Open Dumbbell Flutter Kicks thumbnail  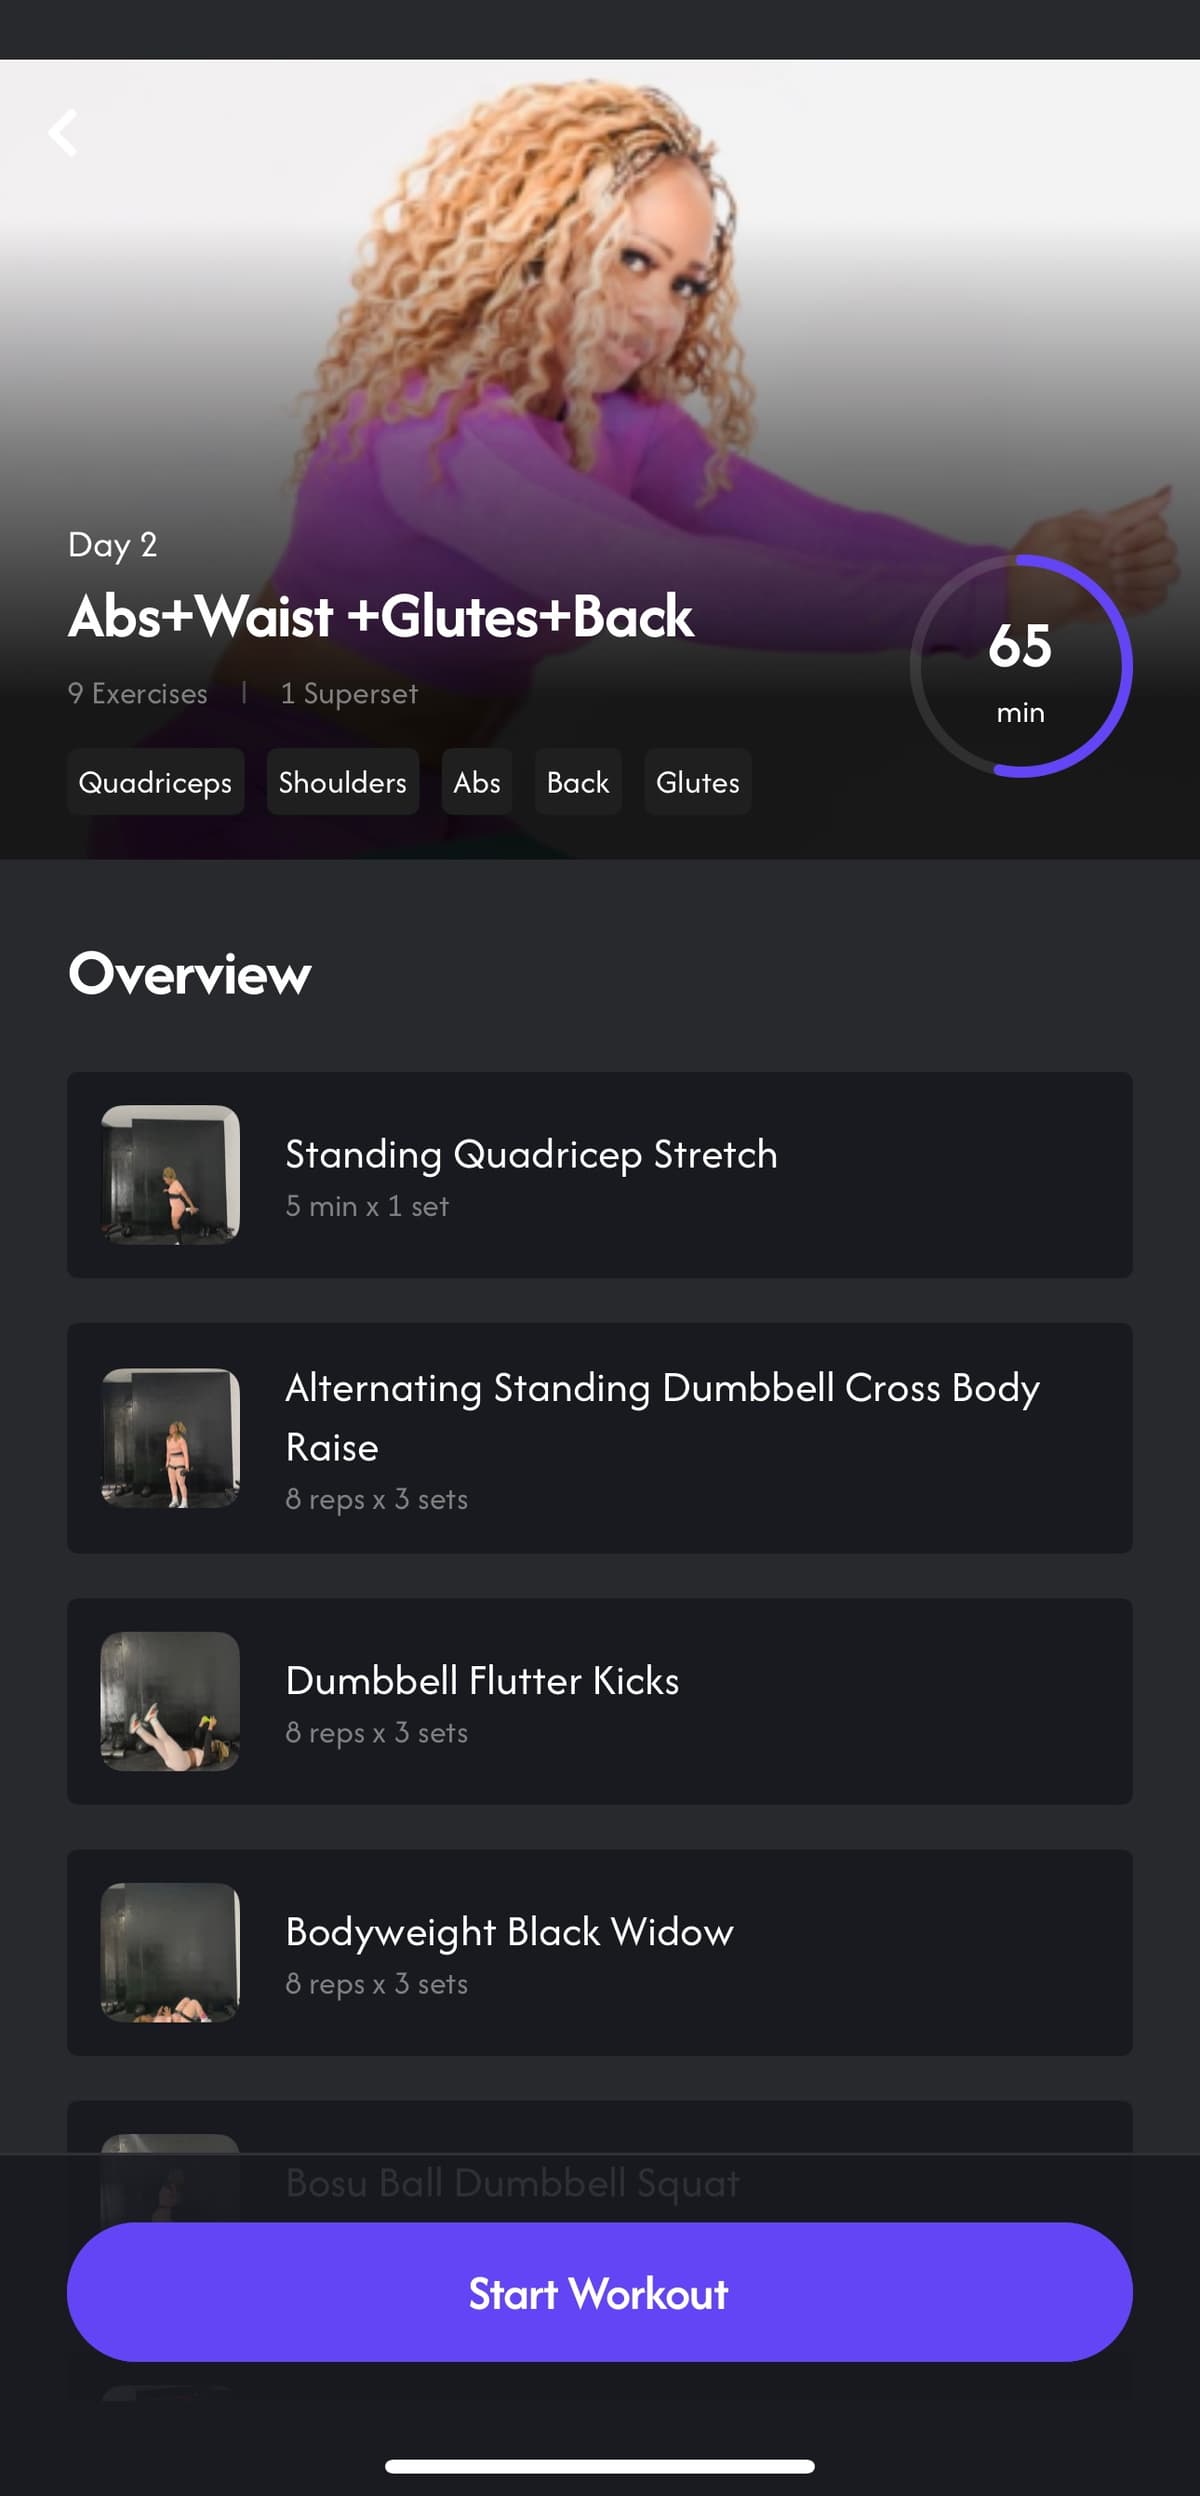pos(170,1701)
